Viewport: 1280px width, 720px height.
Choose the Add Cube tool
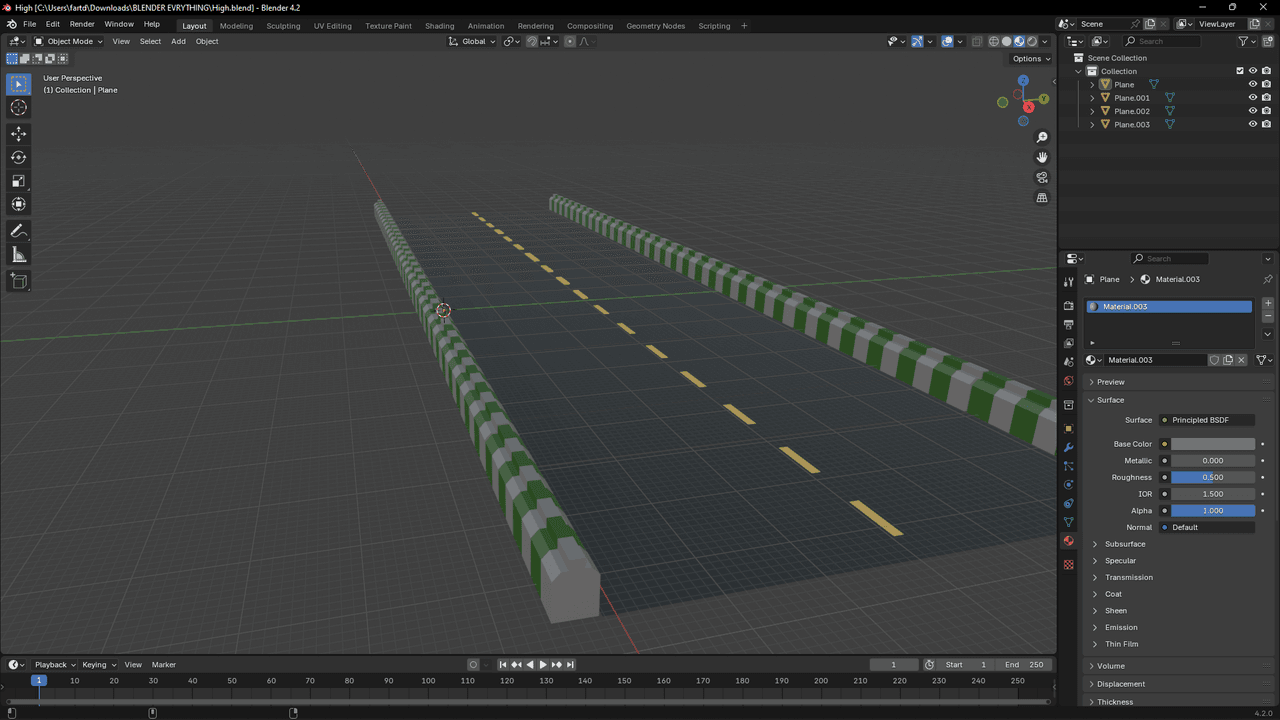[x=18, y=282]
